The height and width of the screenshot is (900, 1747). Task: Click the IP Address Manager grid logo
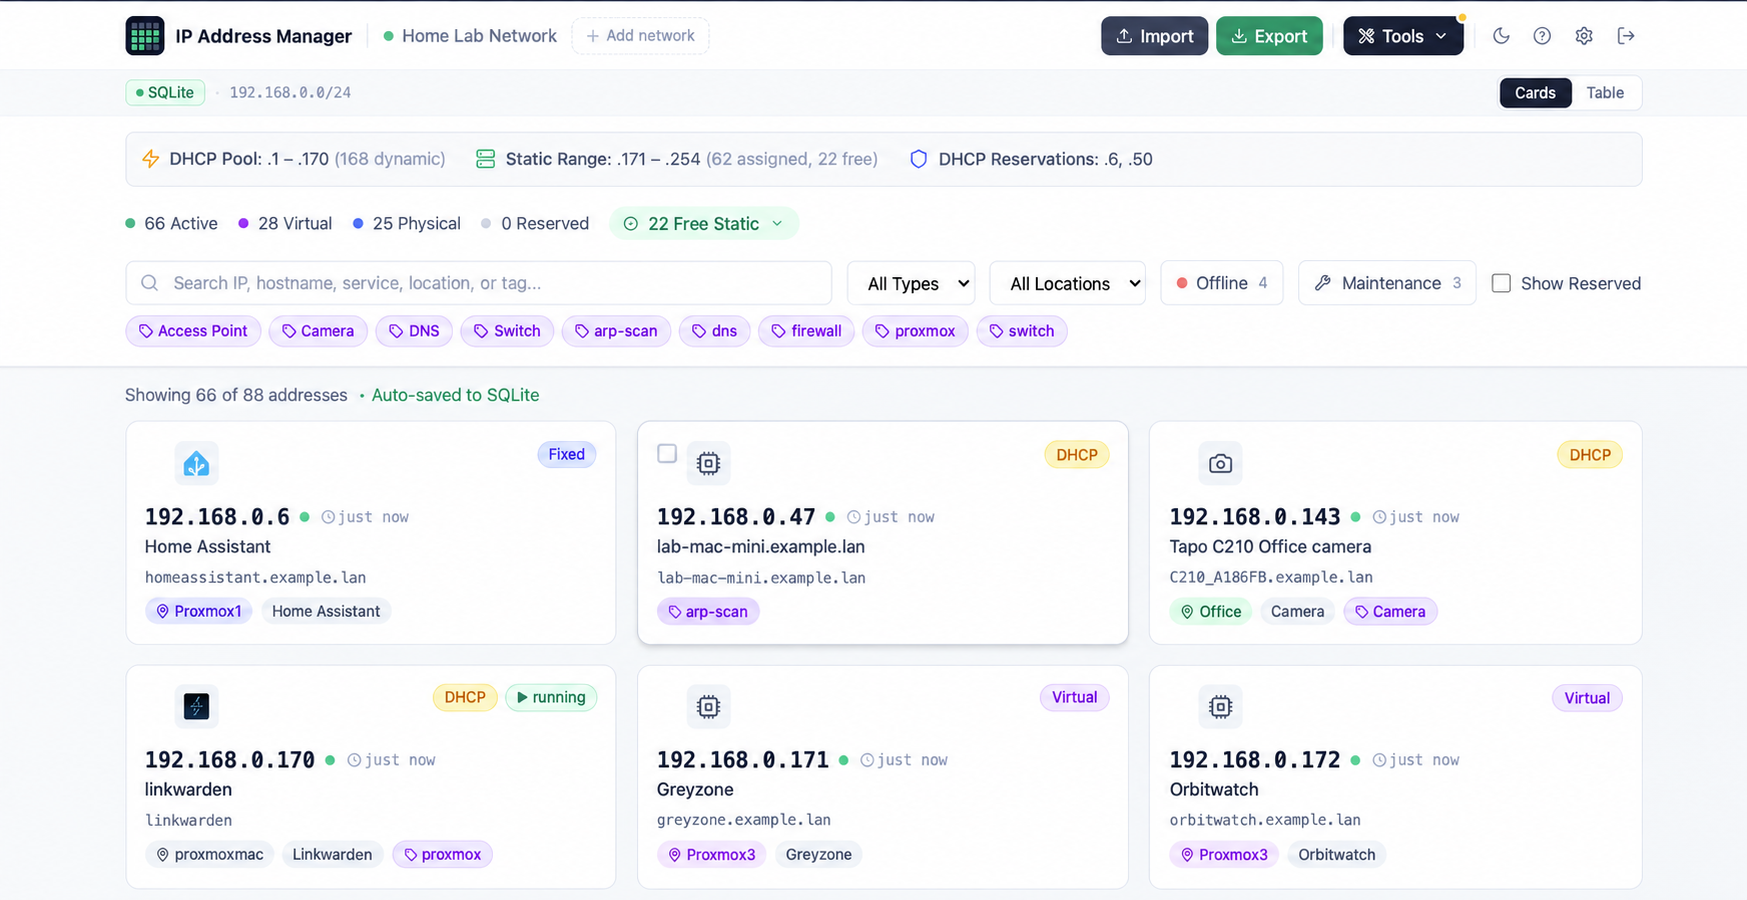point(145,36)
